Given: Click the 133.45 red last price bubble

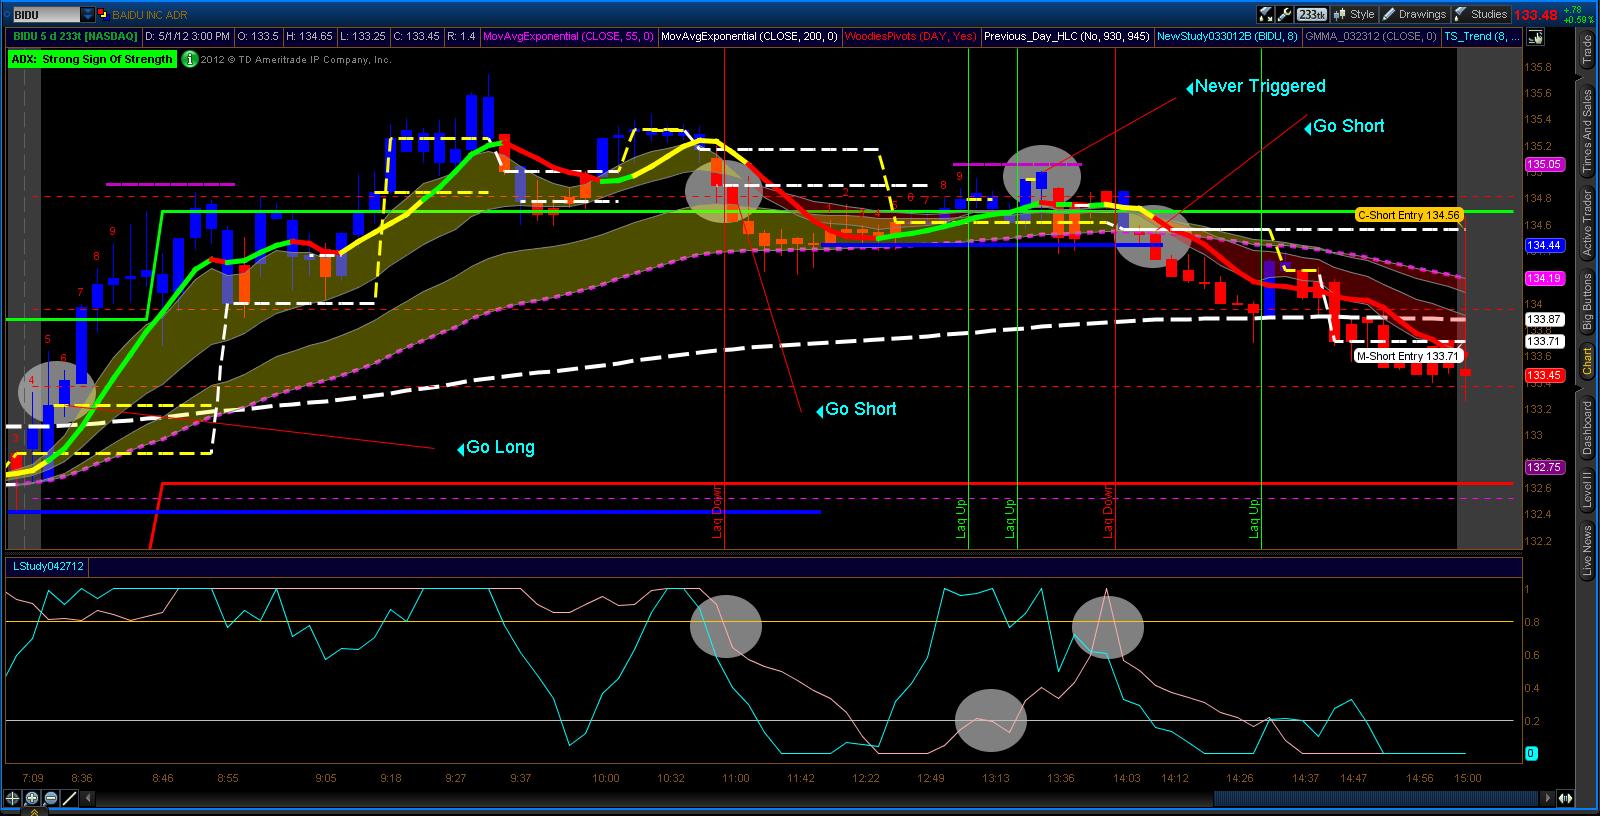Looking at the screenshot, I should pos(1543,376).
